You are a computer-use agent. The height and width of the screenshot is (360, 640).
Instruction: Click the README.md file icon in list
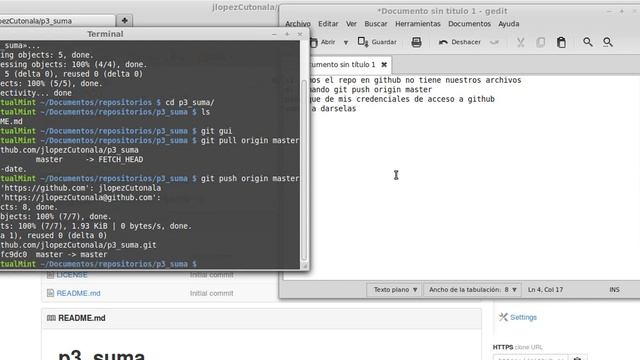50,293
